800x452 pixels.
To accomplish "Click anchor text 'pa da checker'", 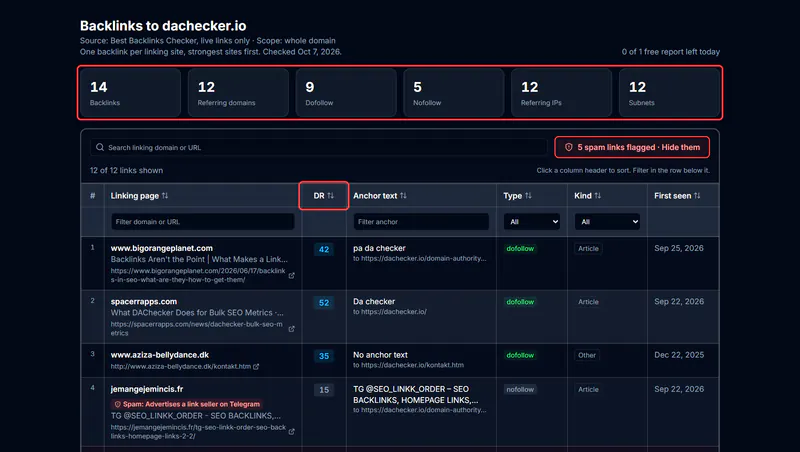I will coord(379,248).
